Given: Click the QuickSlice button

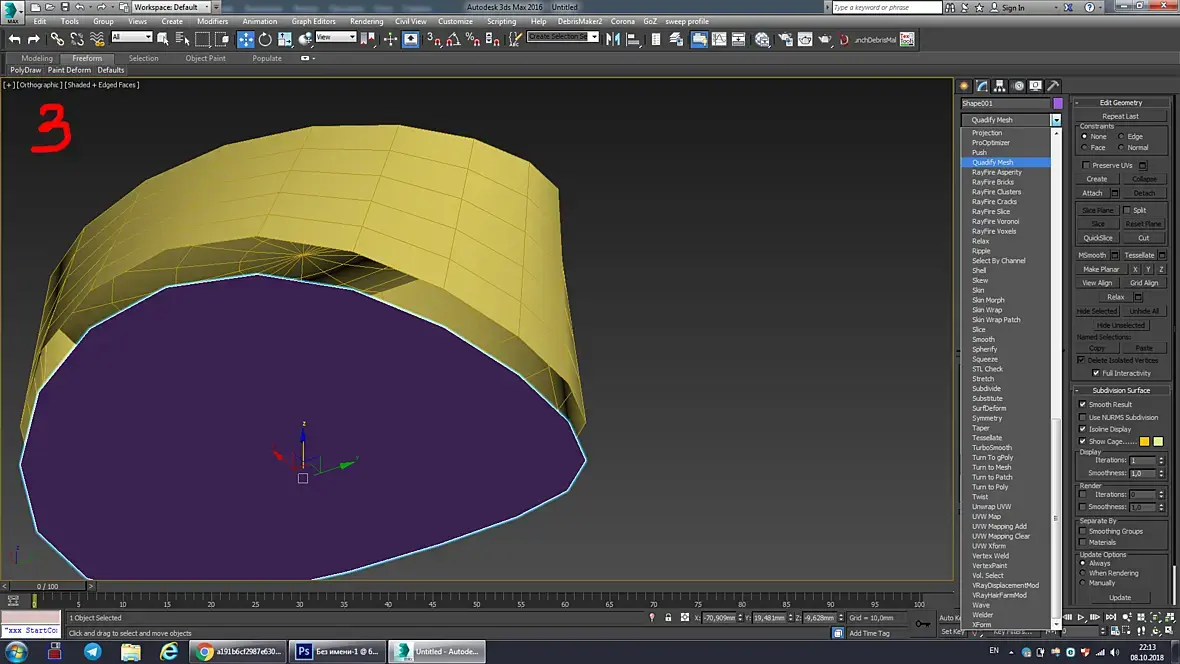Looking at the screenshot, I should coord(1098,238).
